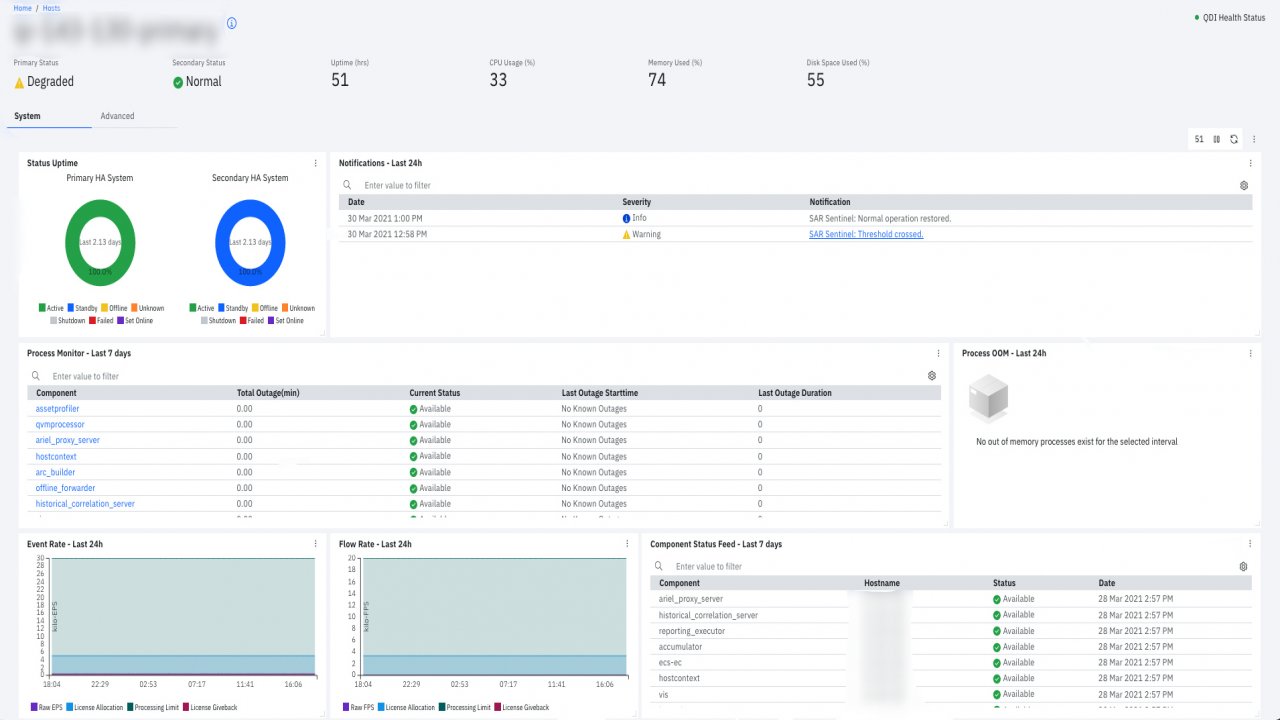Open the Component Status Feed settings gear
Viewport: 1280px width, 720px height.
point(1244,566)
